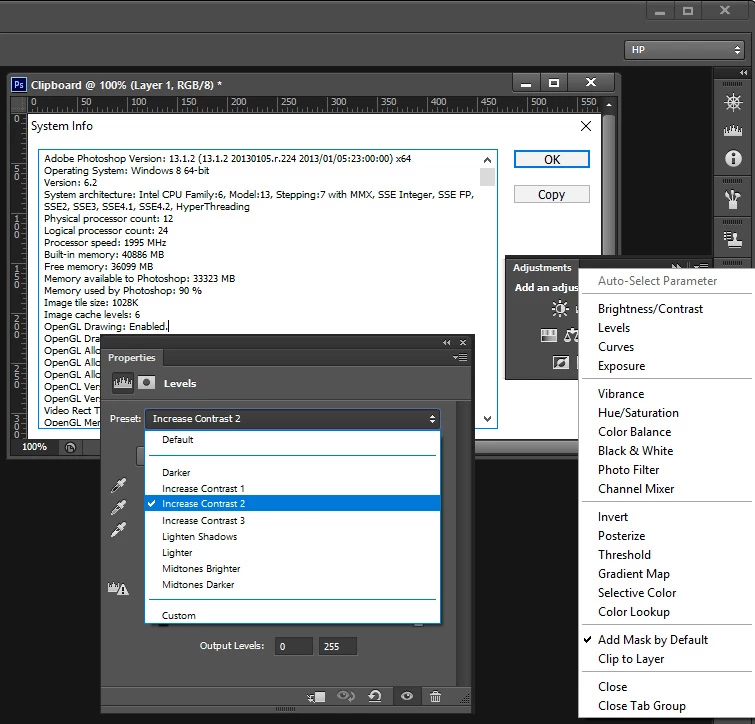Pick the black point eyedropper
Viewport: 755px width, 724px height.
118,485
